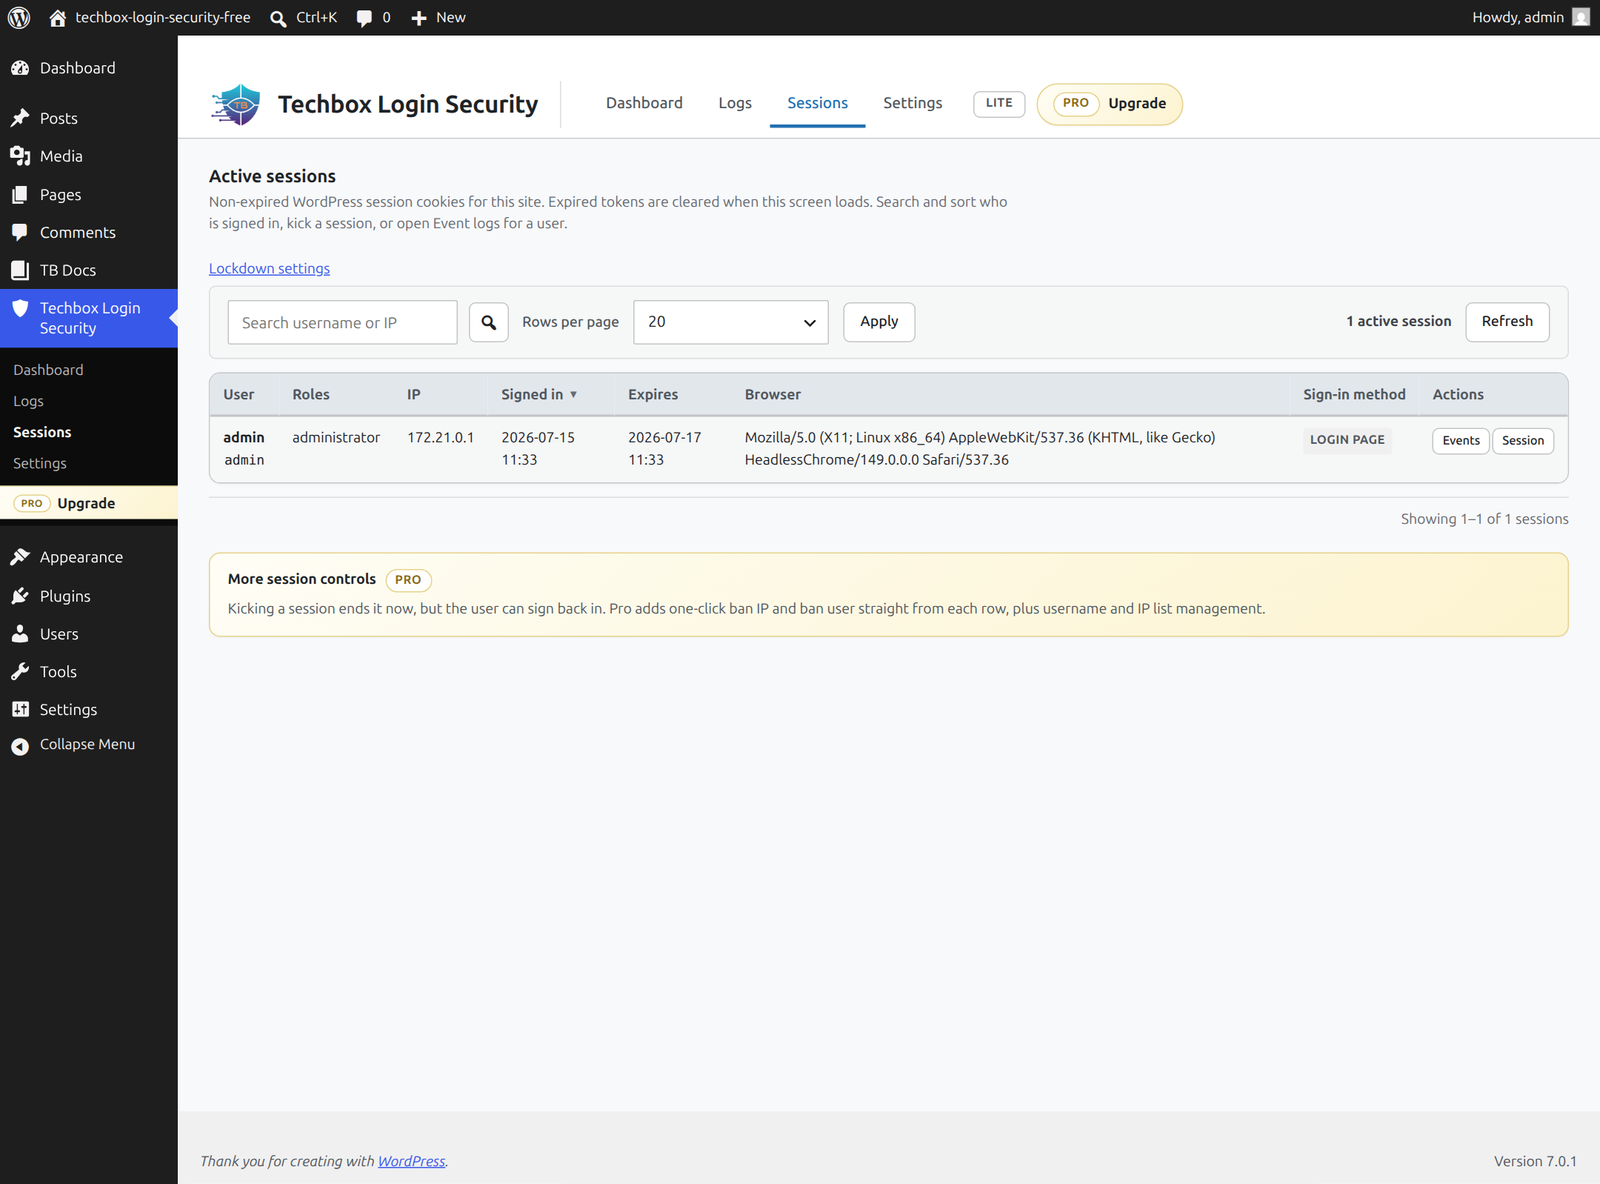Switch to the plugin Dashboard tab
Viewport: 1600px width, 1184px height.
pos(644,103)
